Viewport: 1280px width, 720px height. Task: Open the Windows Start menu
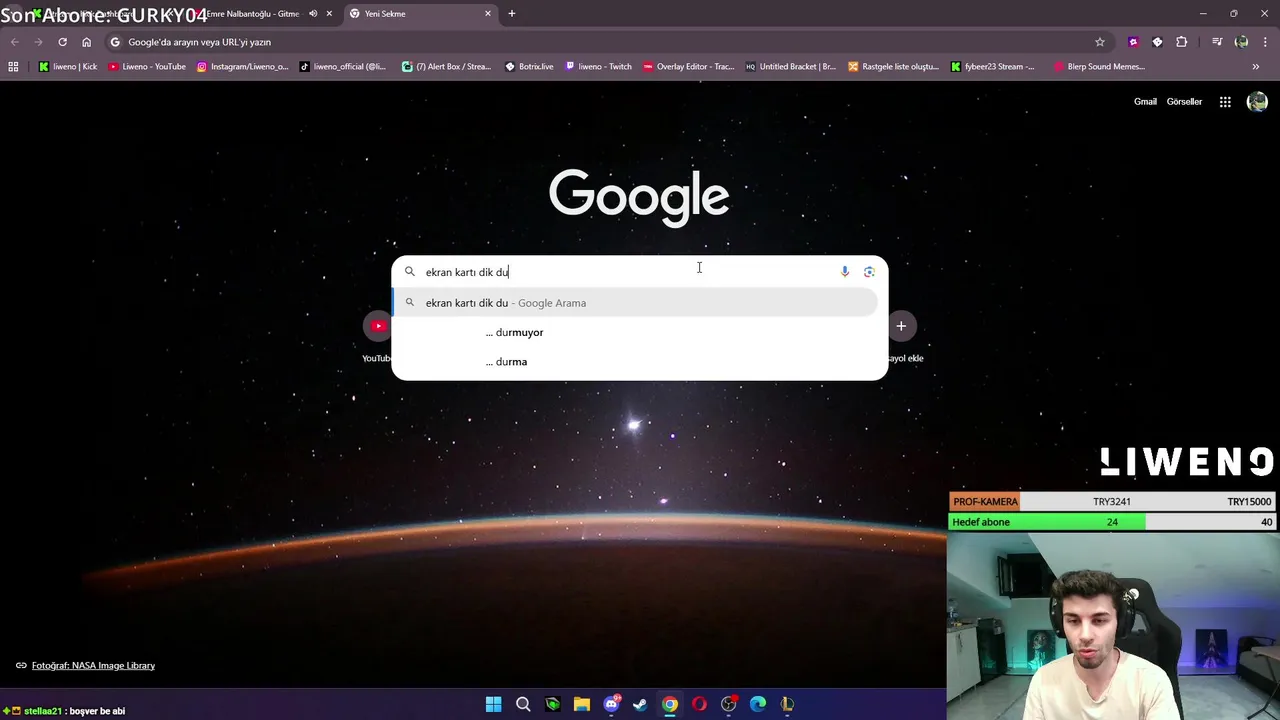pyautogui.click(x=494, y=704)
